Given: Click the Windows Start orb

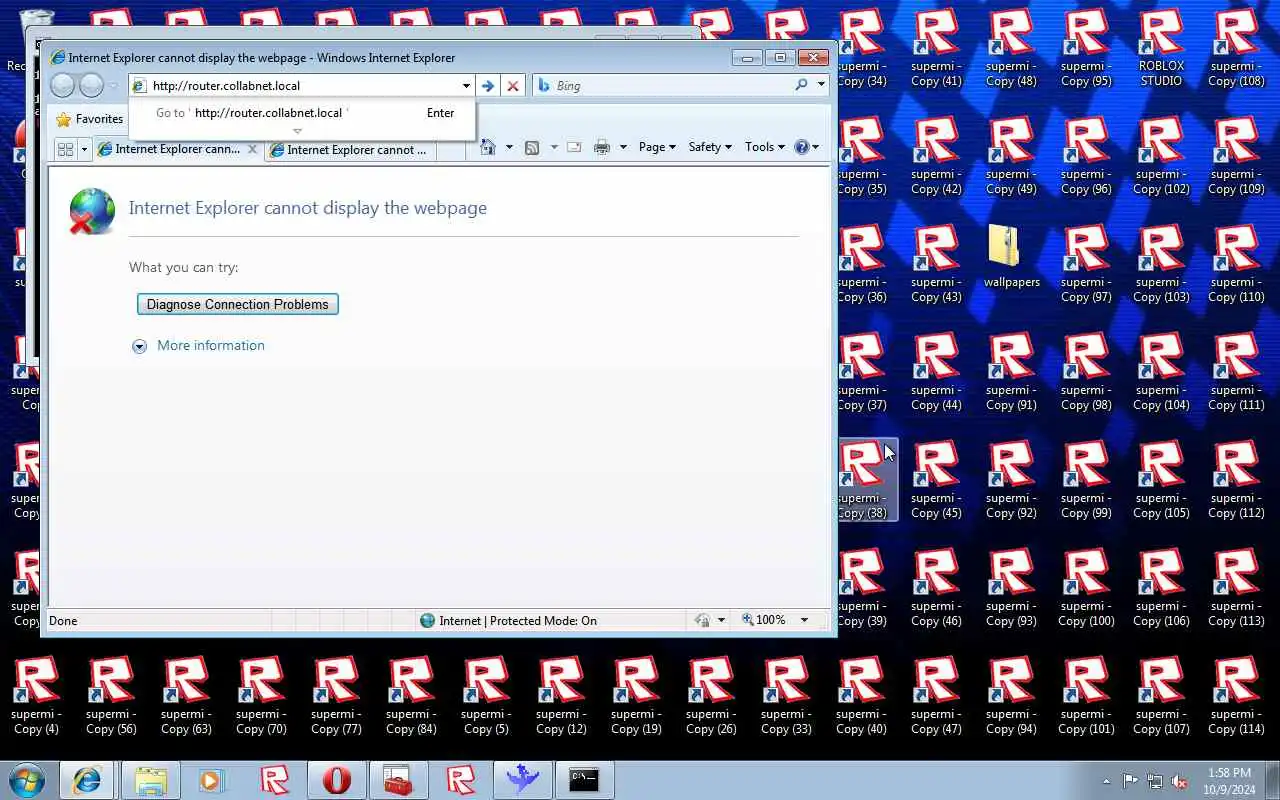Looking at the screenshot, I should click(x=27, y=780).
